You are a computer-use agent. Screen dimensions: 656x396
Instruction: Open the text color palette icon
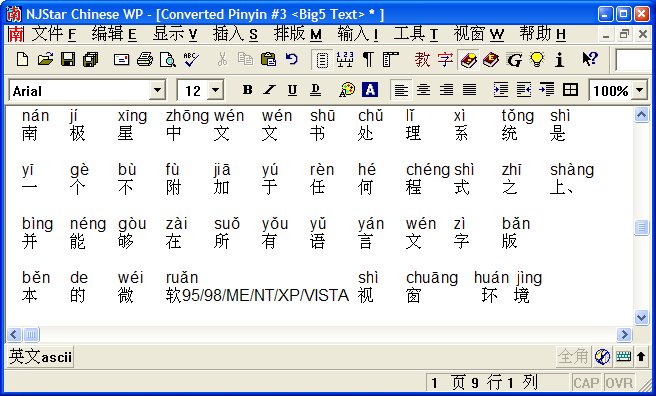point(347,89)
